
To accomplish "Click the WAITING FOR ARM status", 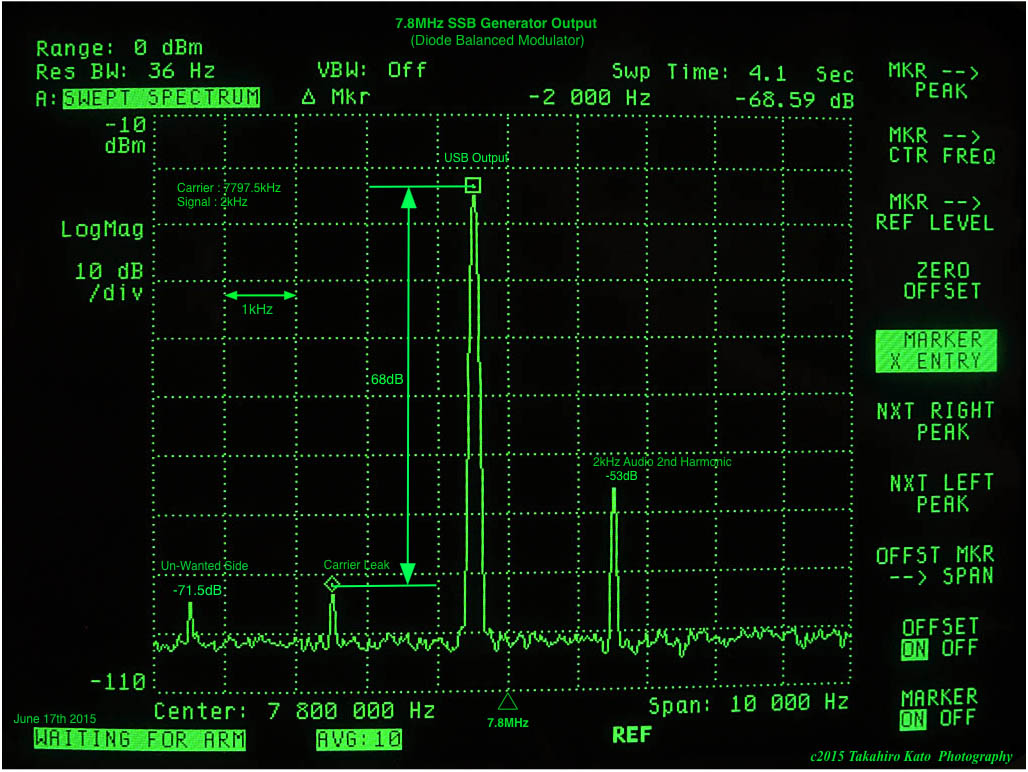I will click(x=140, y=740).
